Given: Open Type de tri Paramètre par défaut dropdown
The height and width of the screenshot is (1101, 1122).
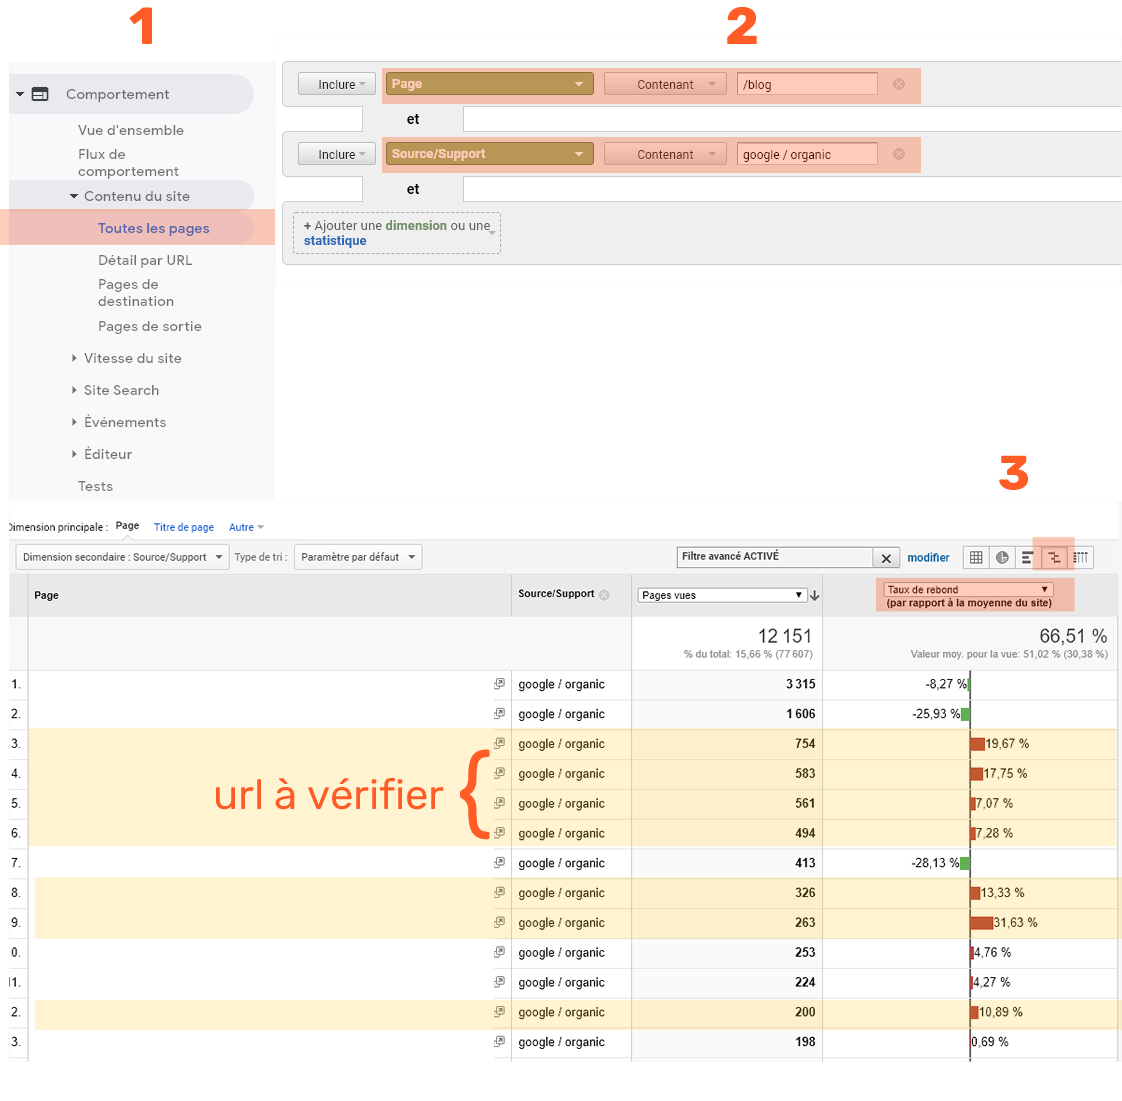Looking at the screenshot, I should point(358,557).
